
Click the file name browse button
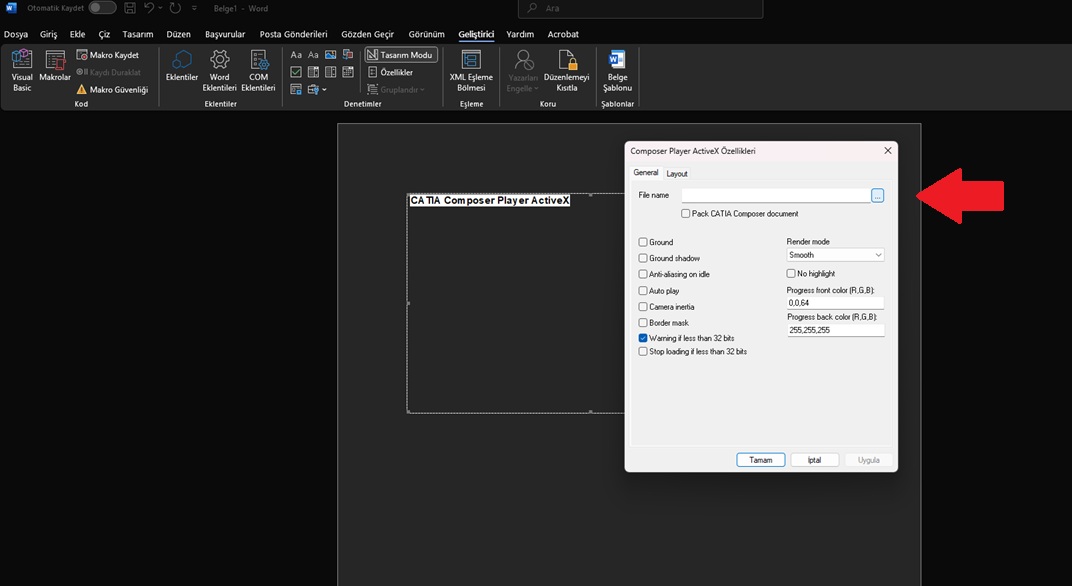pyautogui.click(x=877, y=196)
